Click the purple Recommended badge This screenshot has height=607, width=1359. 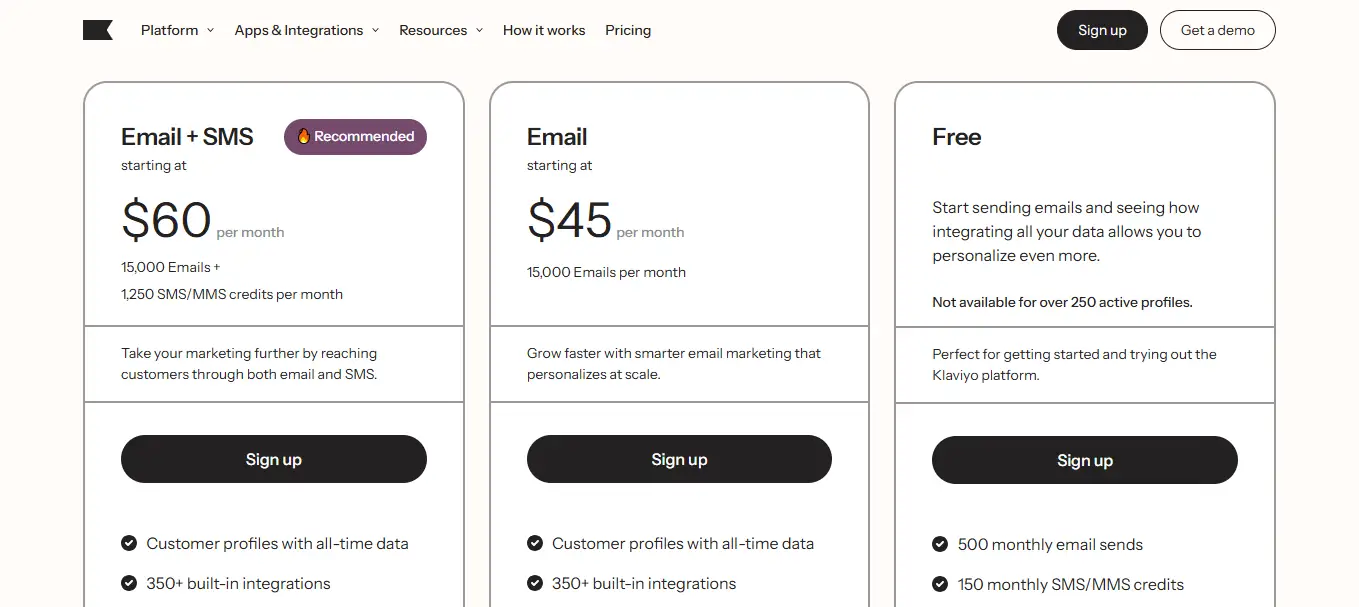point(356,137)
